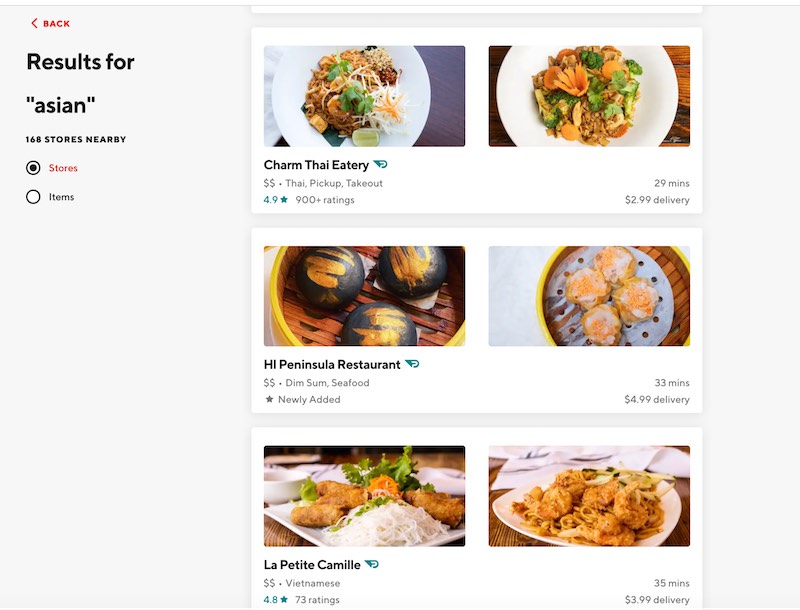800x610 pixels.
Task: Click the rating star next to 4.9
Action: click(x=284, y=200)
